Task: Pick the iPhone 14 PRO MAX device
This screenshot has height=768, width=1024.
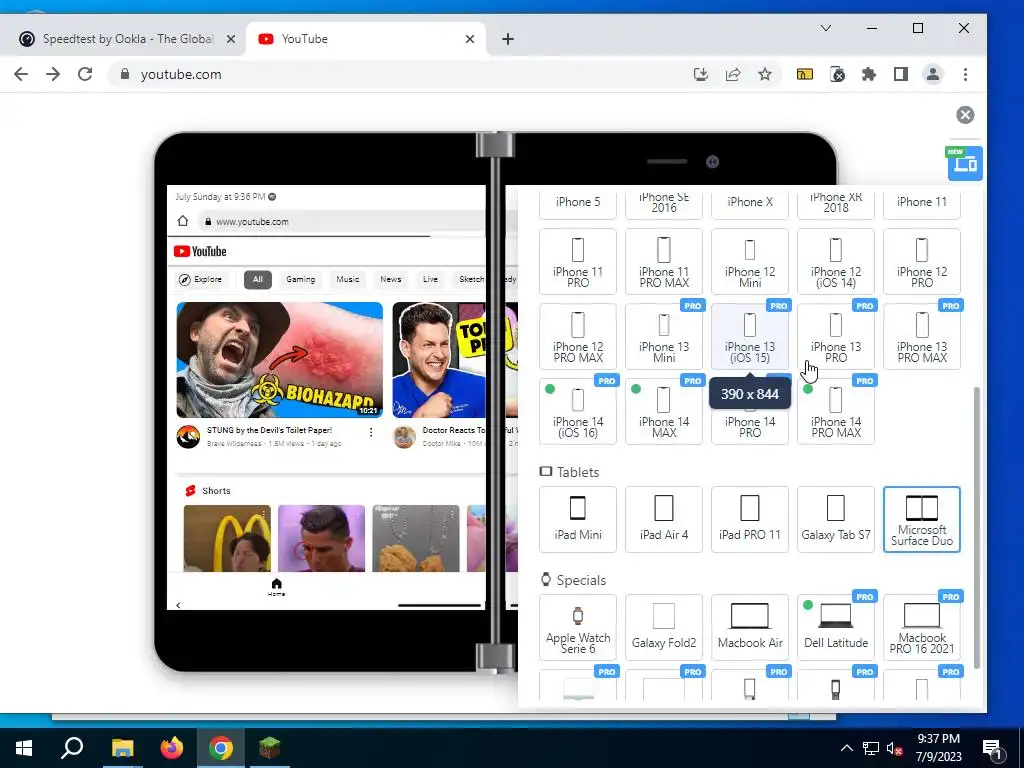Action: (x=836, y=411)
